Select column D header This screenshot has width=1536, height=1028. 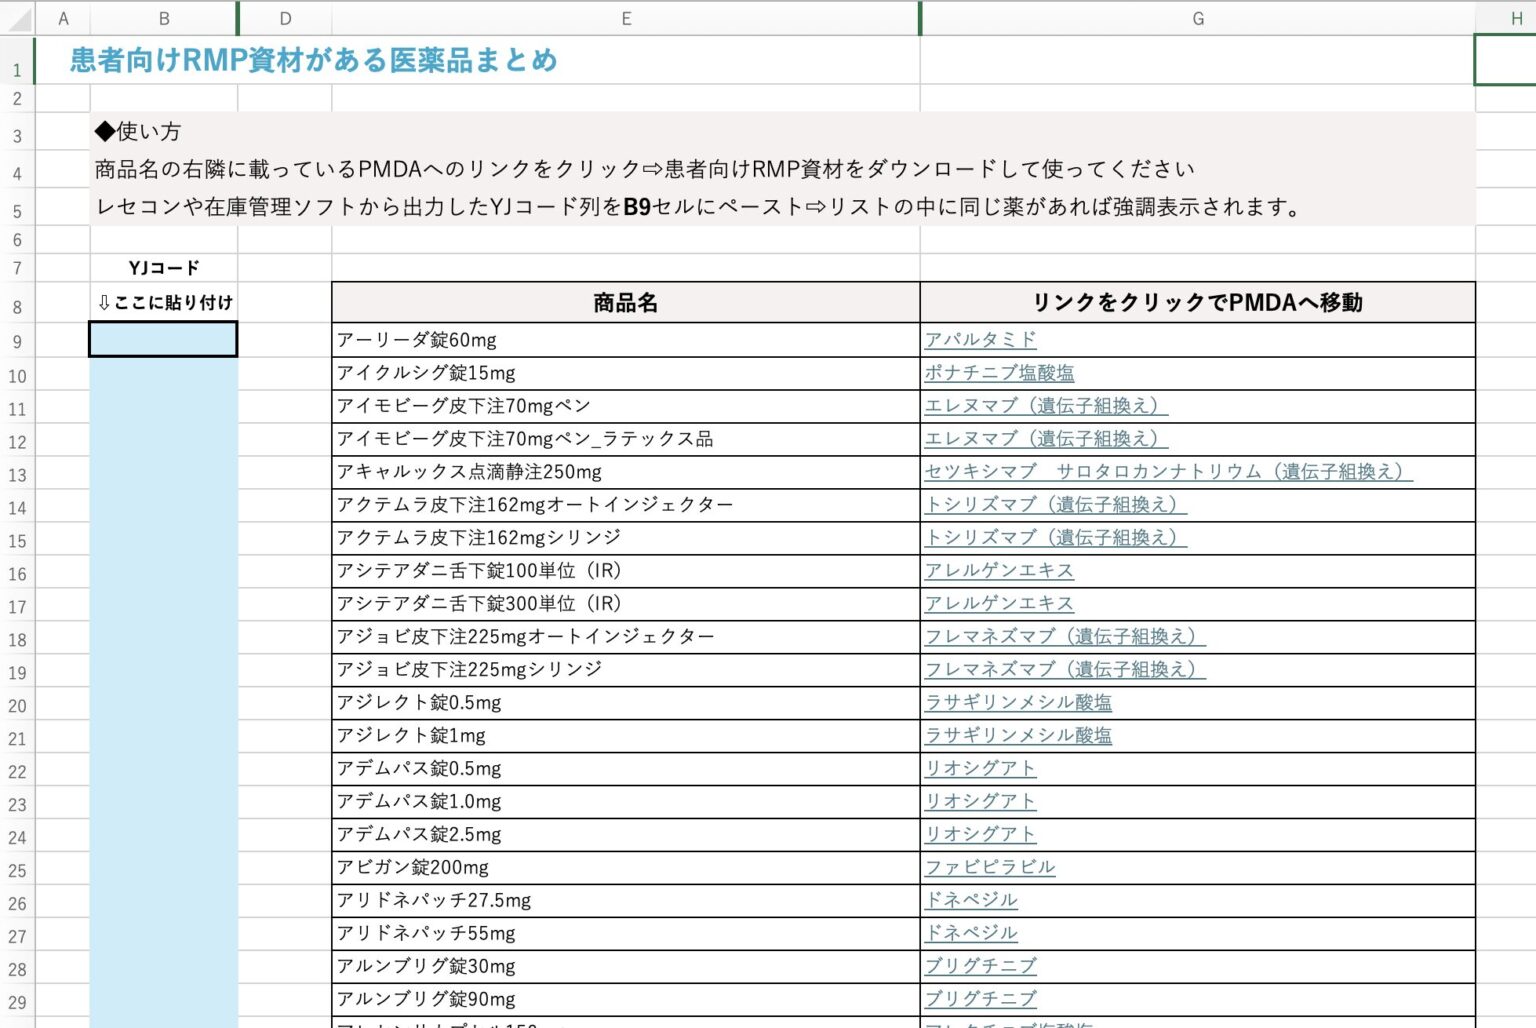[x=285, y=18]
